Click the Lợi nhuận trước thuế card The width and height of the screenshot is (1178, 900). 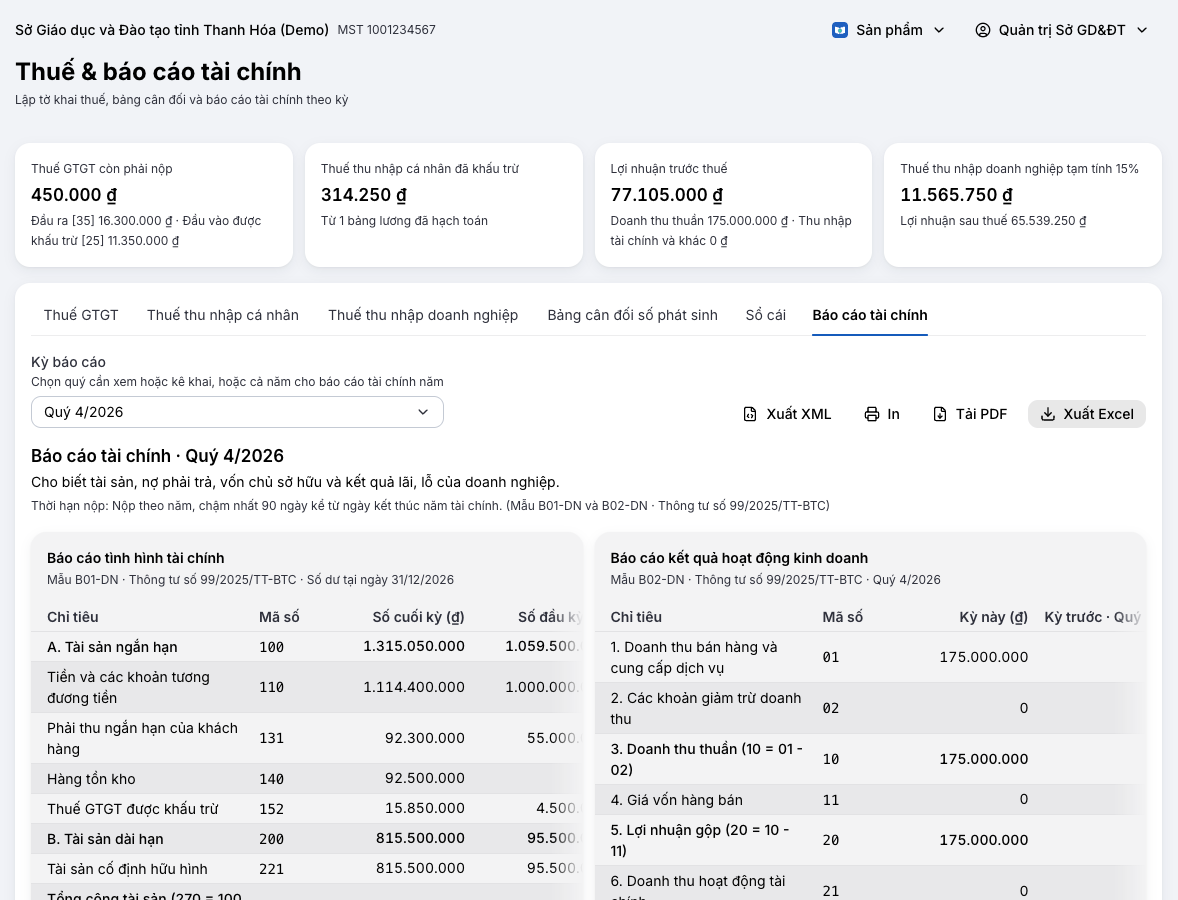[x=733, y=205]
